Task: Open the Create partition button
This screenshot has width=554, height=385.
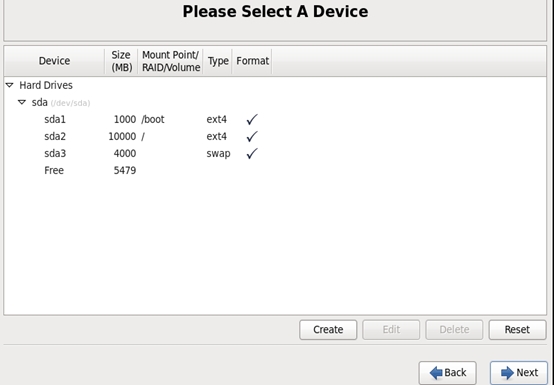Action: [x=328, y=330]
